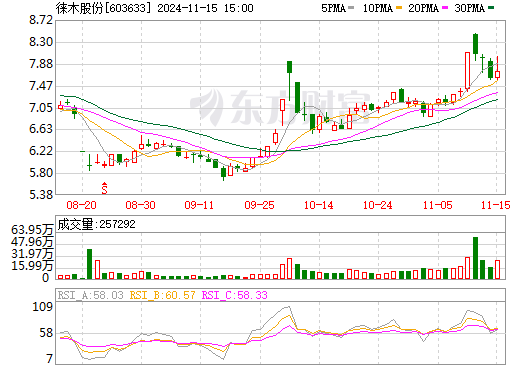
Task: Click the 08-20 date label
Action: pos(81,205)
